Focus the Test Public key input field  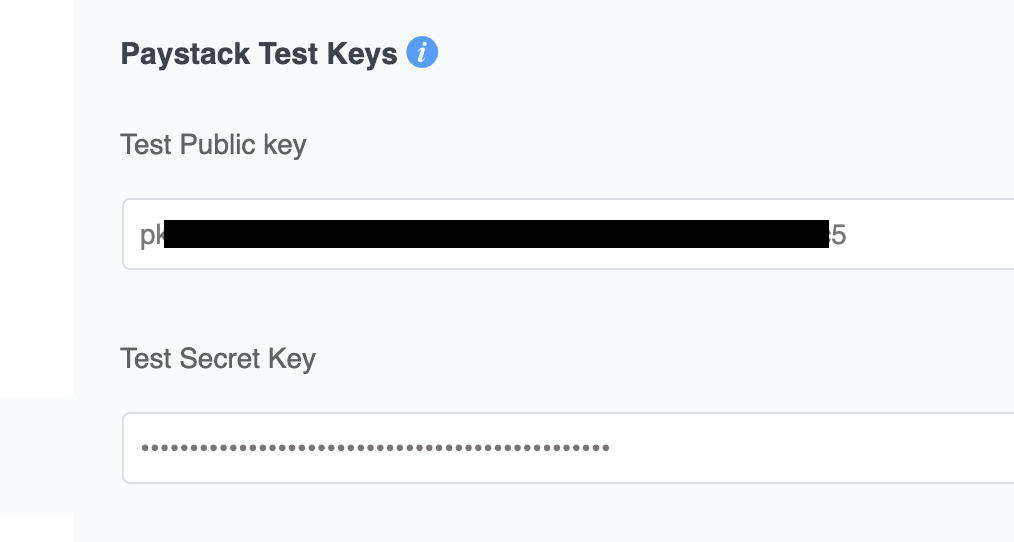[x=568, y=234]
